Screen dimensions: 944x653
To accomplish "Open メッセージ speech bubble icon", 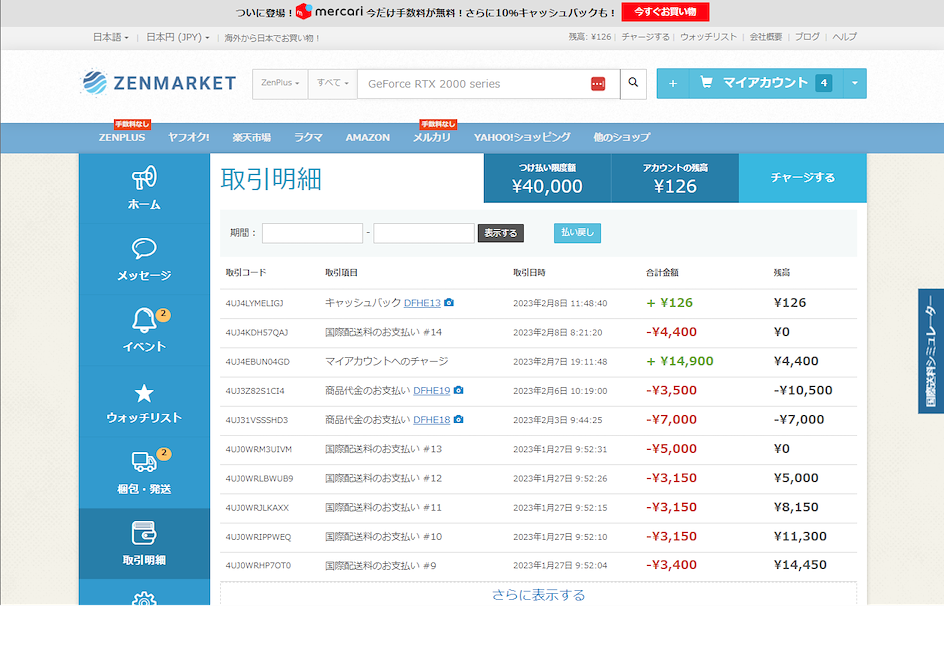I will (144, 248).
